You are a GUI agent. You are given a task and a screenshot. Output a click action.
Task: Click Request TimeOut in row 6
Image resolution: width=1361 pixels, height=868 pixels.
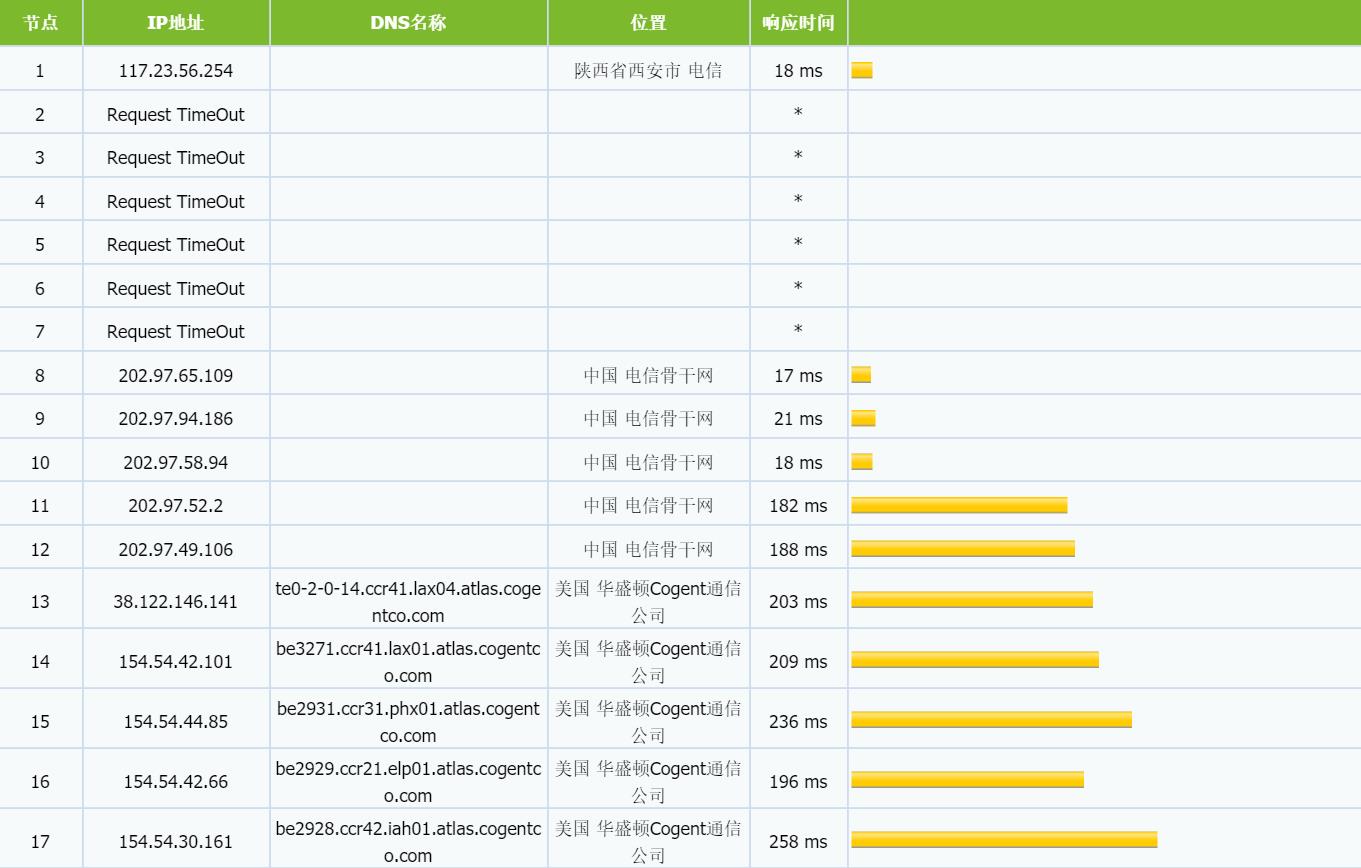tap(176, 289)
